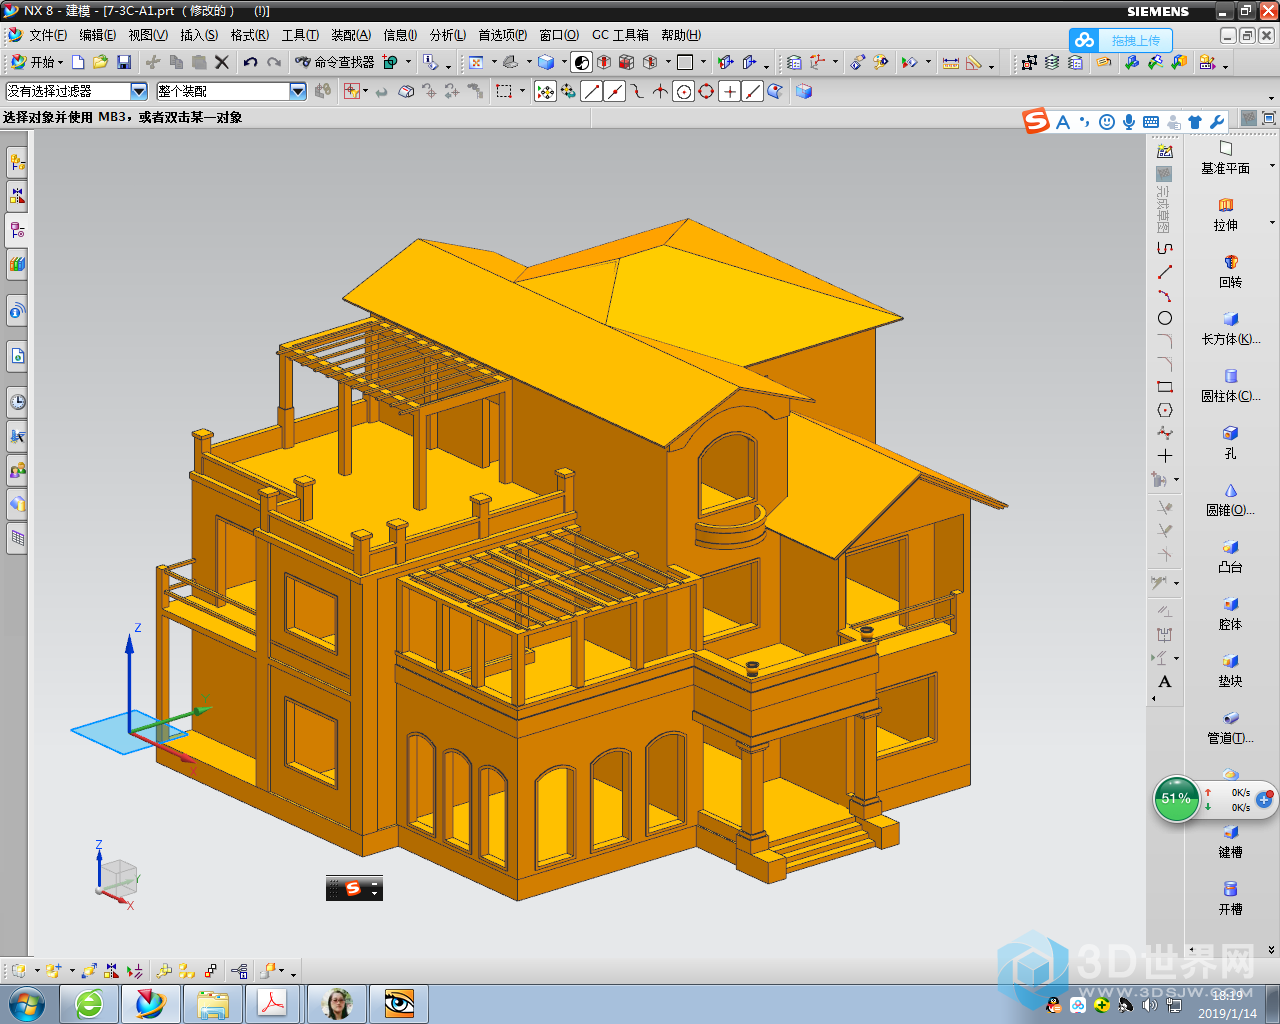
Task: Click the Open folder icon
Action: (x=100, y=62)
